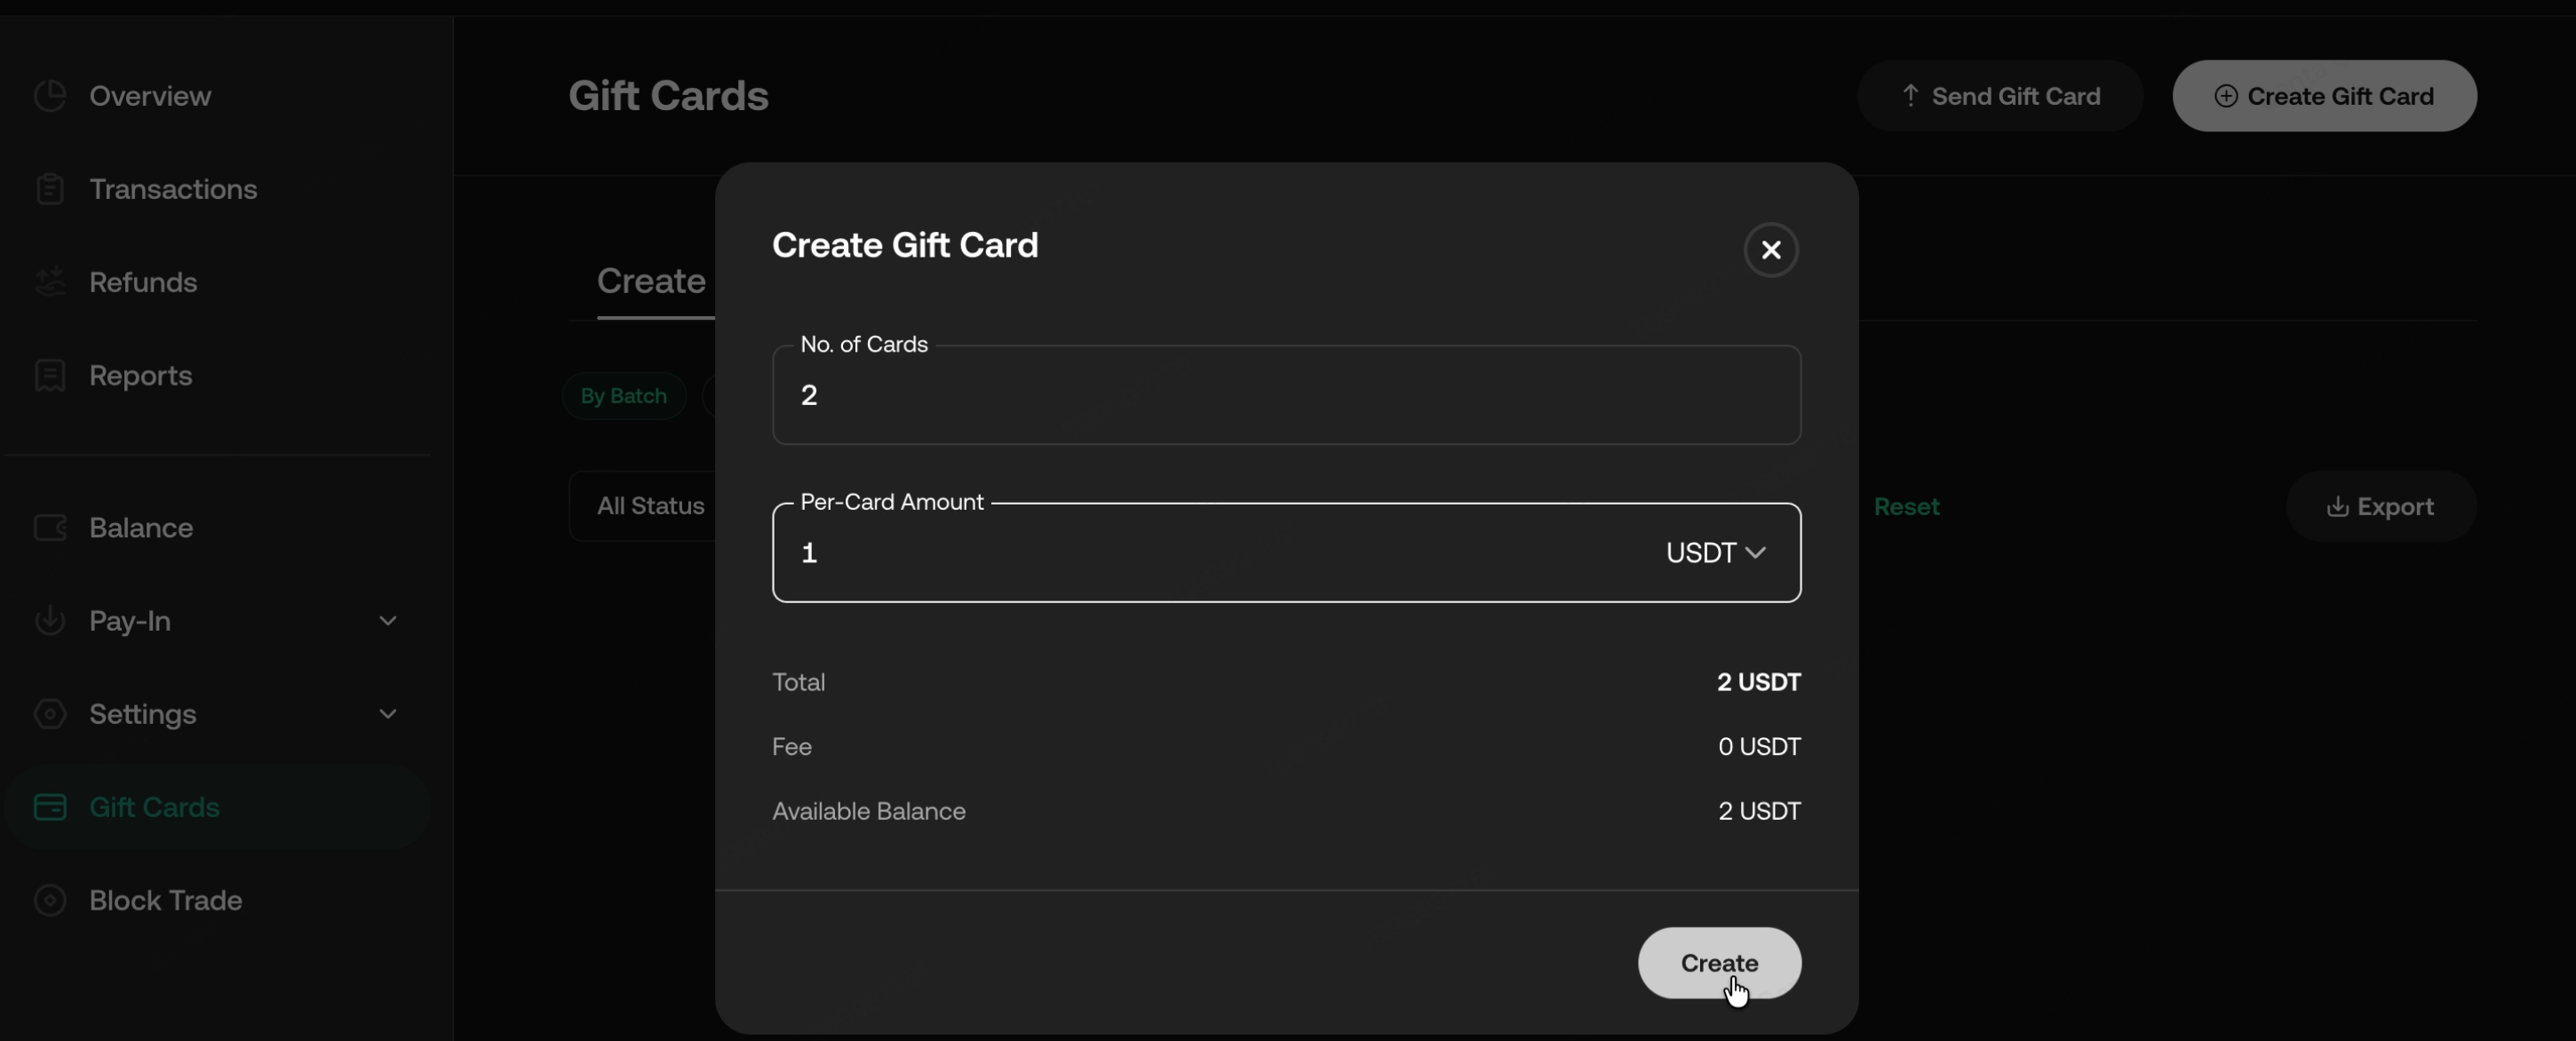Click the Balance wallet icon
This screenshot has height=1041, width=2576.
point(50,527)
